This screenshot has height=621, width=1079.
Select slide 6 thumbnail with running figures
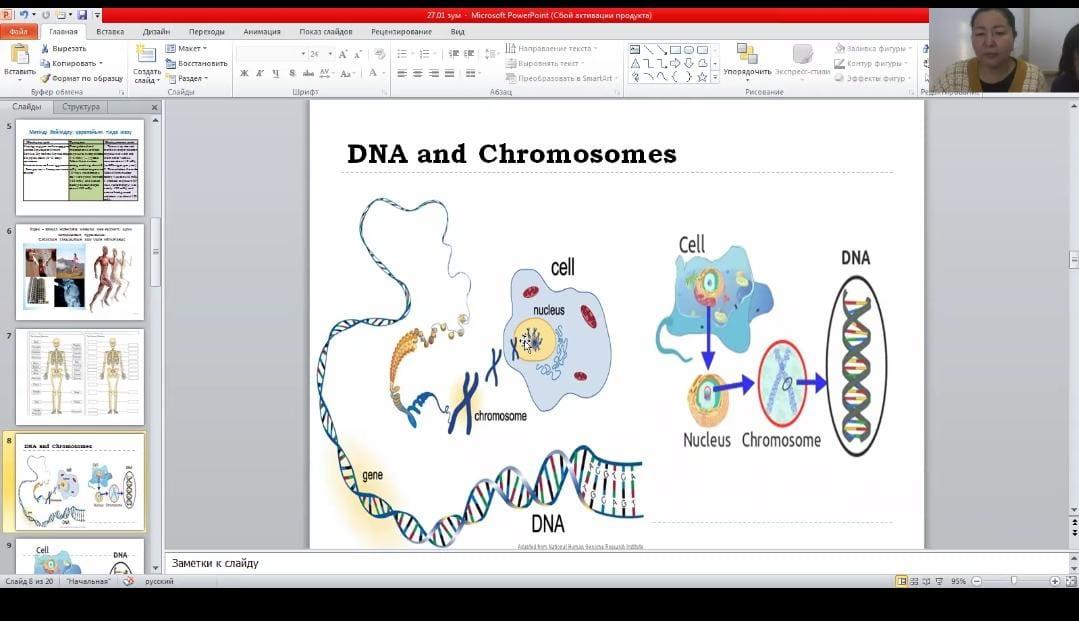tap(80, 272)
